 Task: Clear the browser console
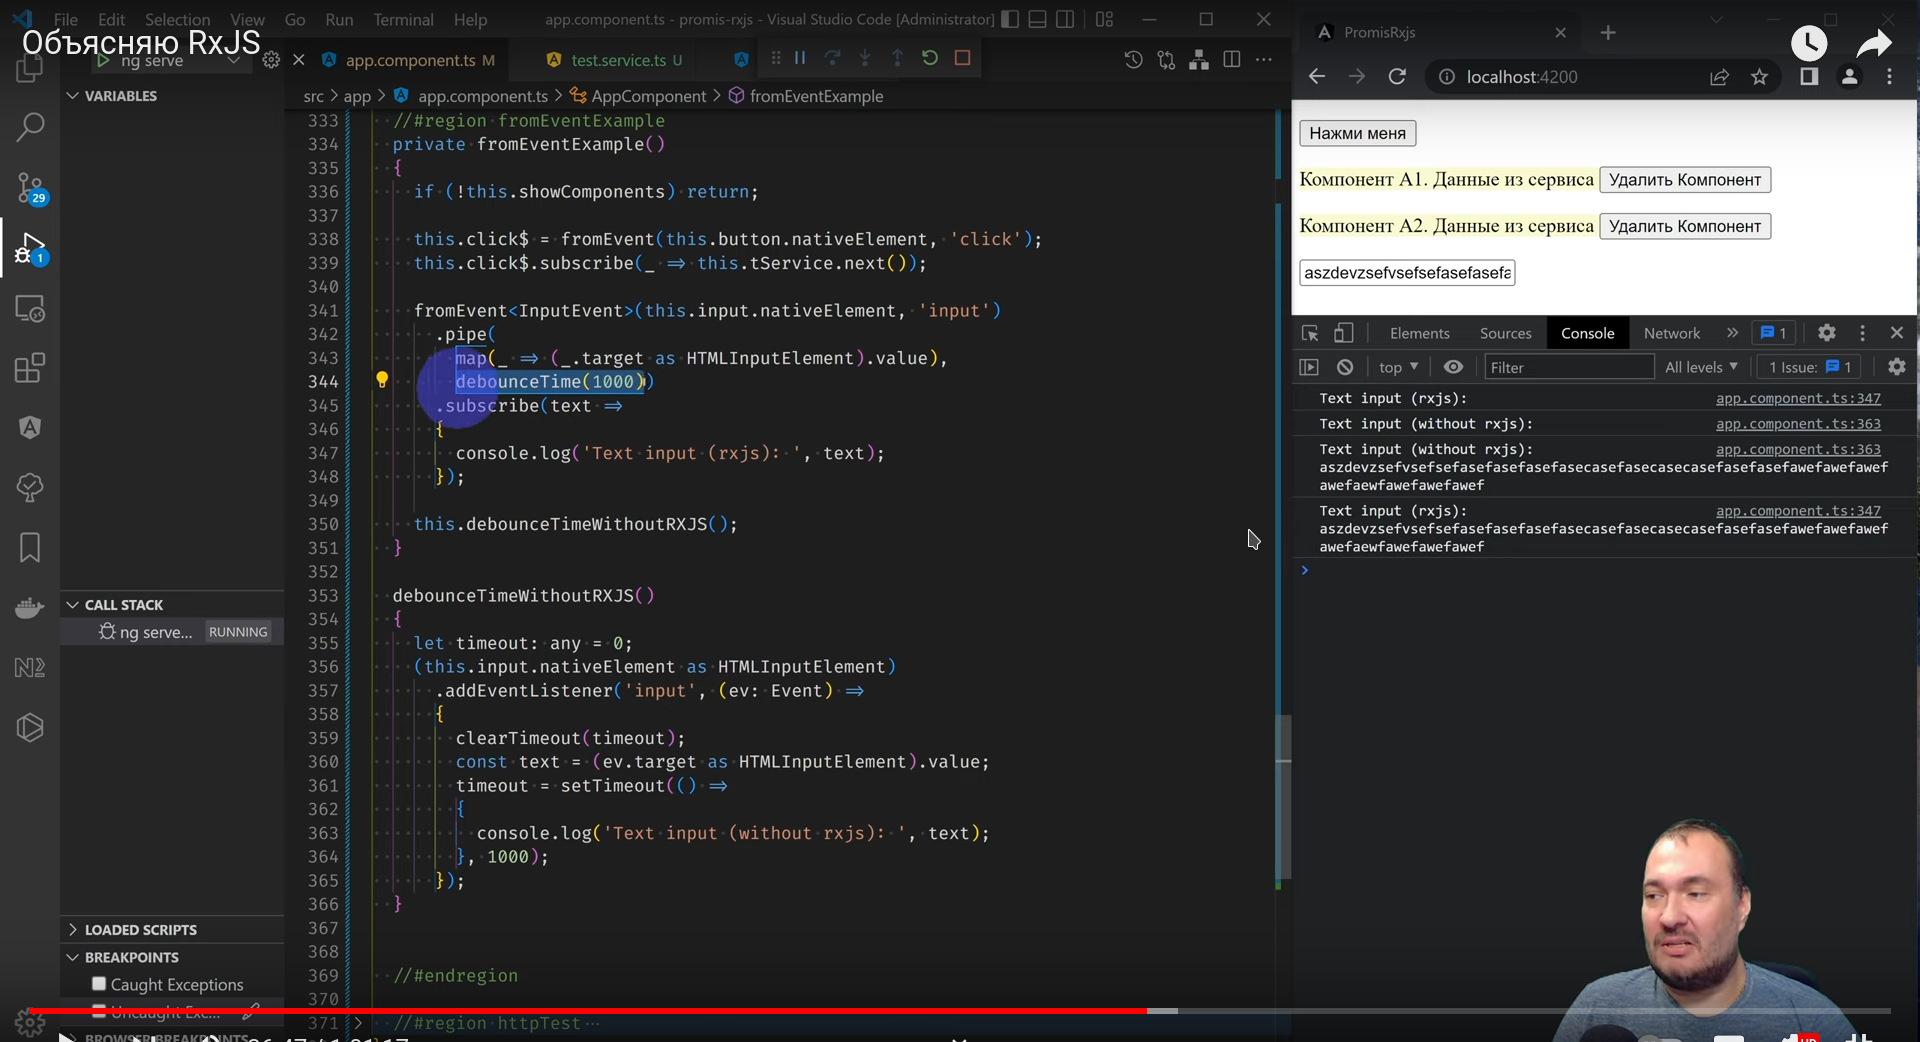click(x=1345, y=367)
